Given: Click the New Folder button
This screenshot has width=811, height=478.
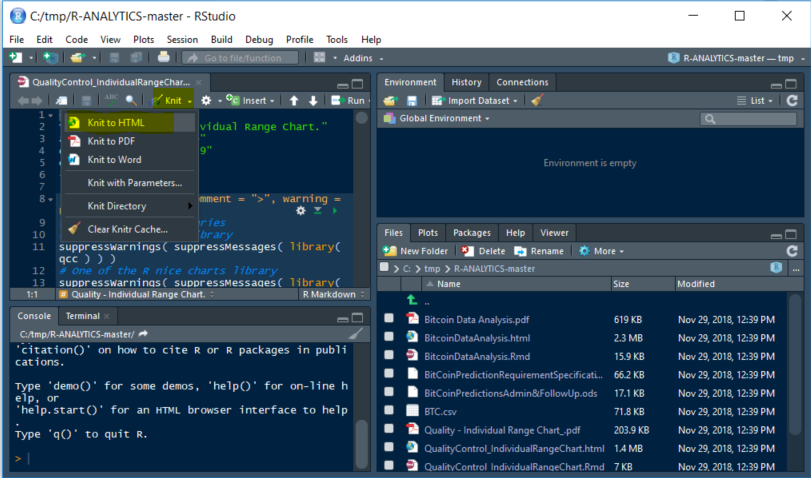Looking at the screenshot, I should point(415,251).
